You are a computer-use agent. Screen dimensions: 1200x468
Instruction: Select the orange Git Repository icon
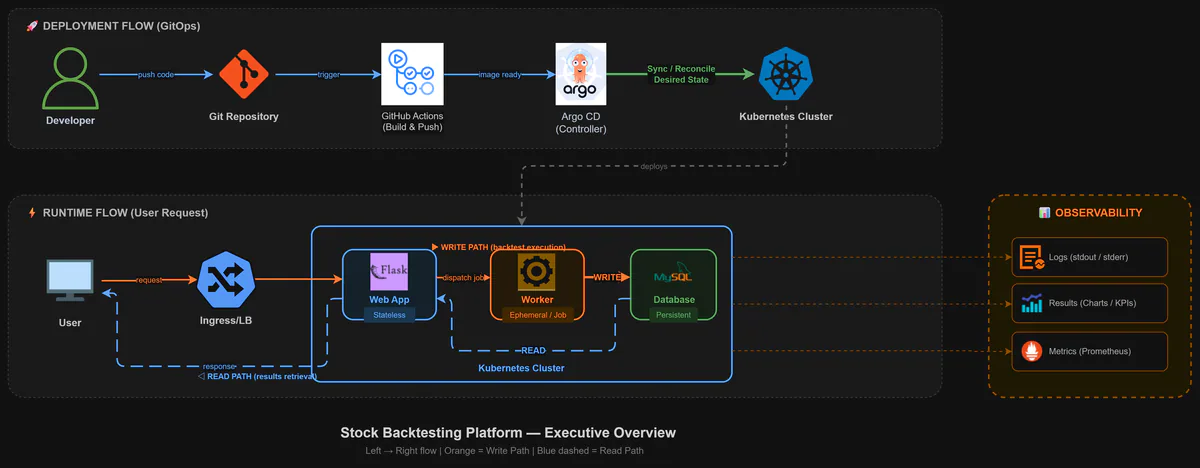click(246, 74)
